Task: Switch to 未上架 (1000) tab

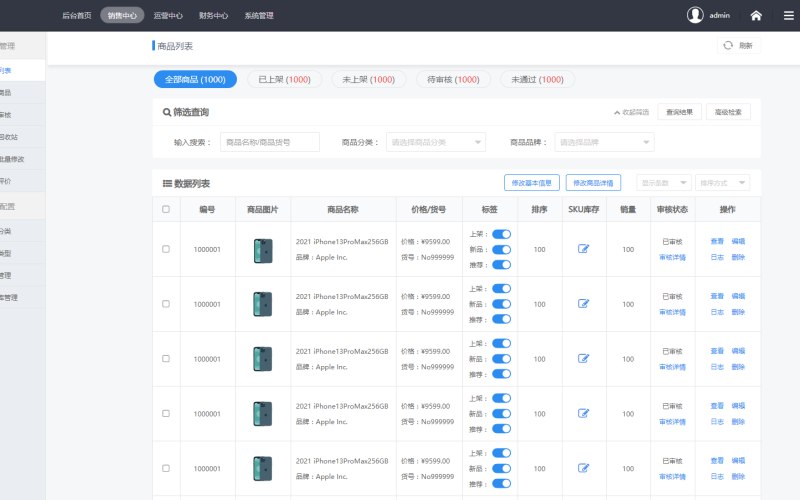Action: 368,79
